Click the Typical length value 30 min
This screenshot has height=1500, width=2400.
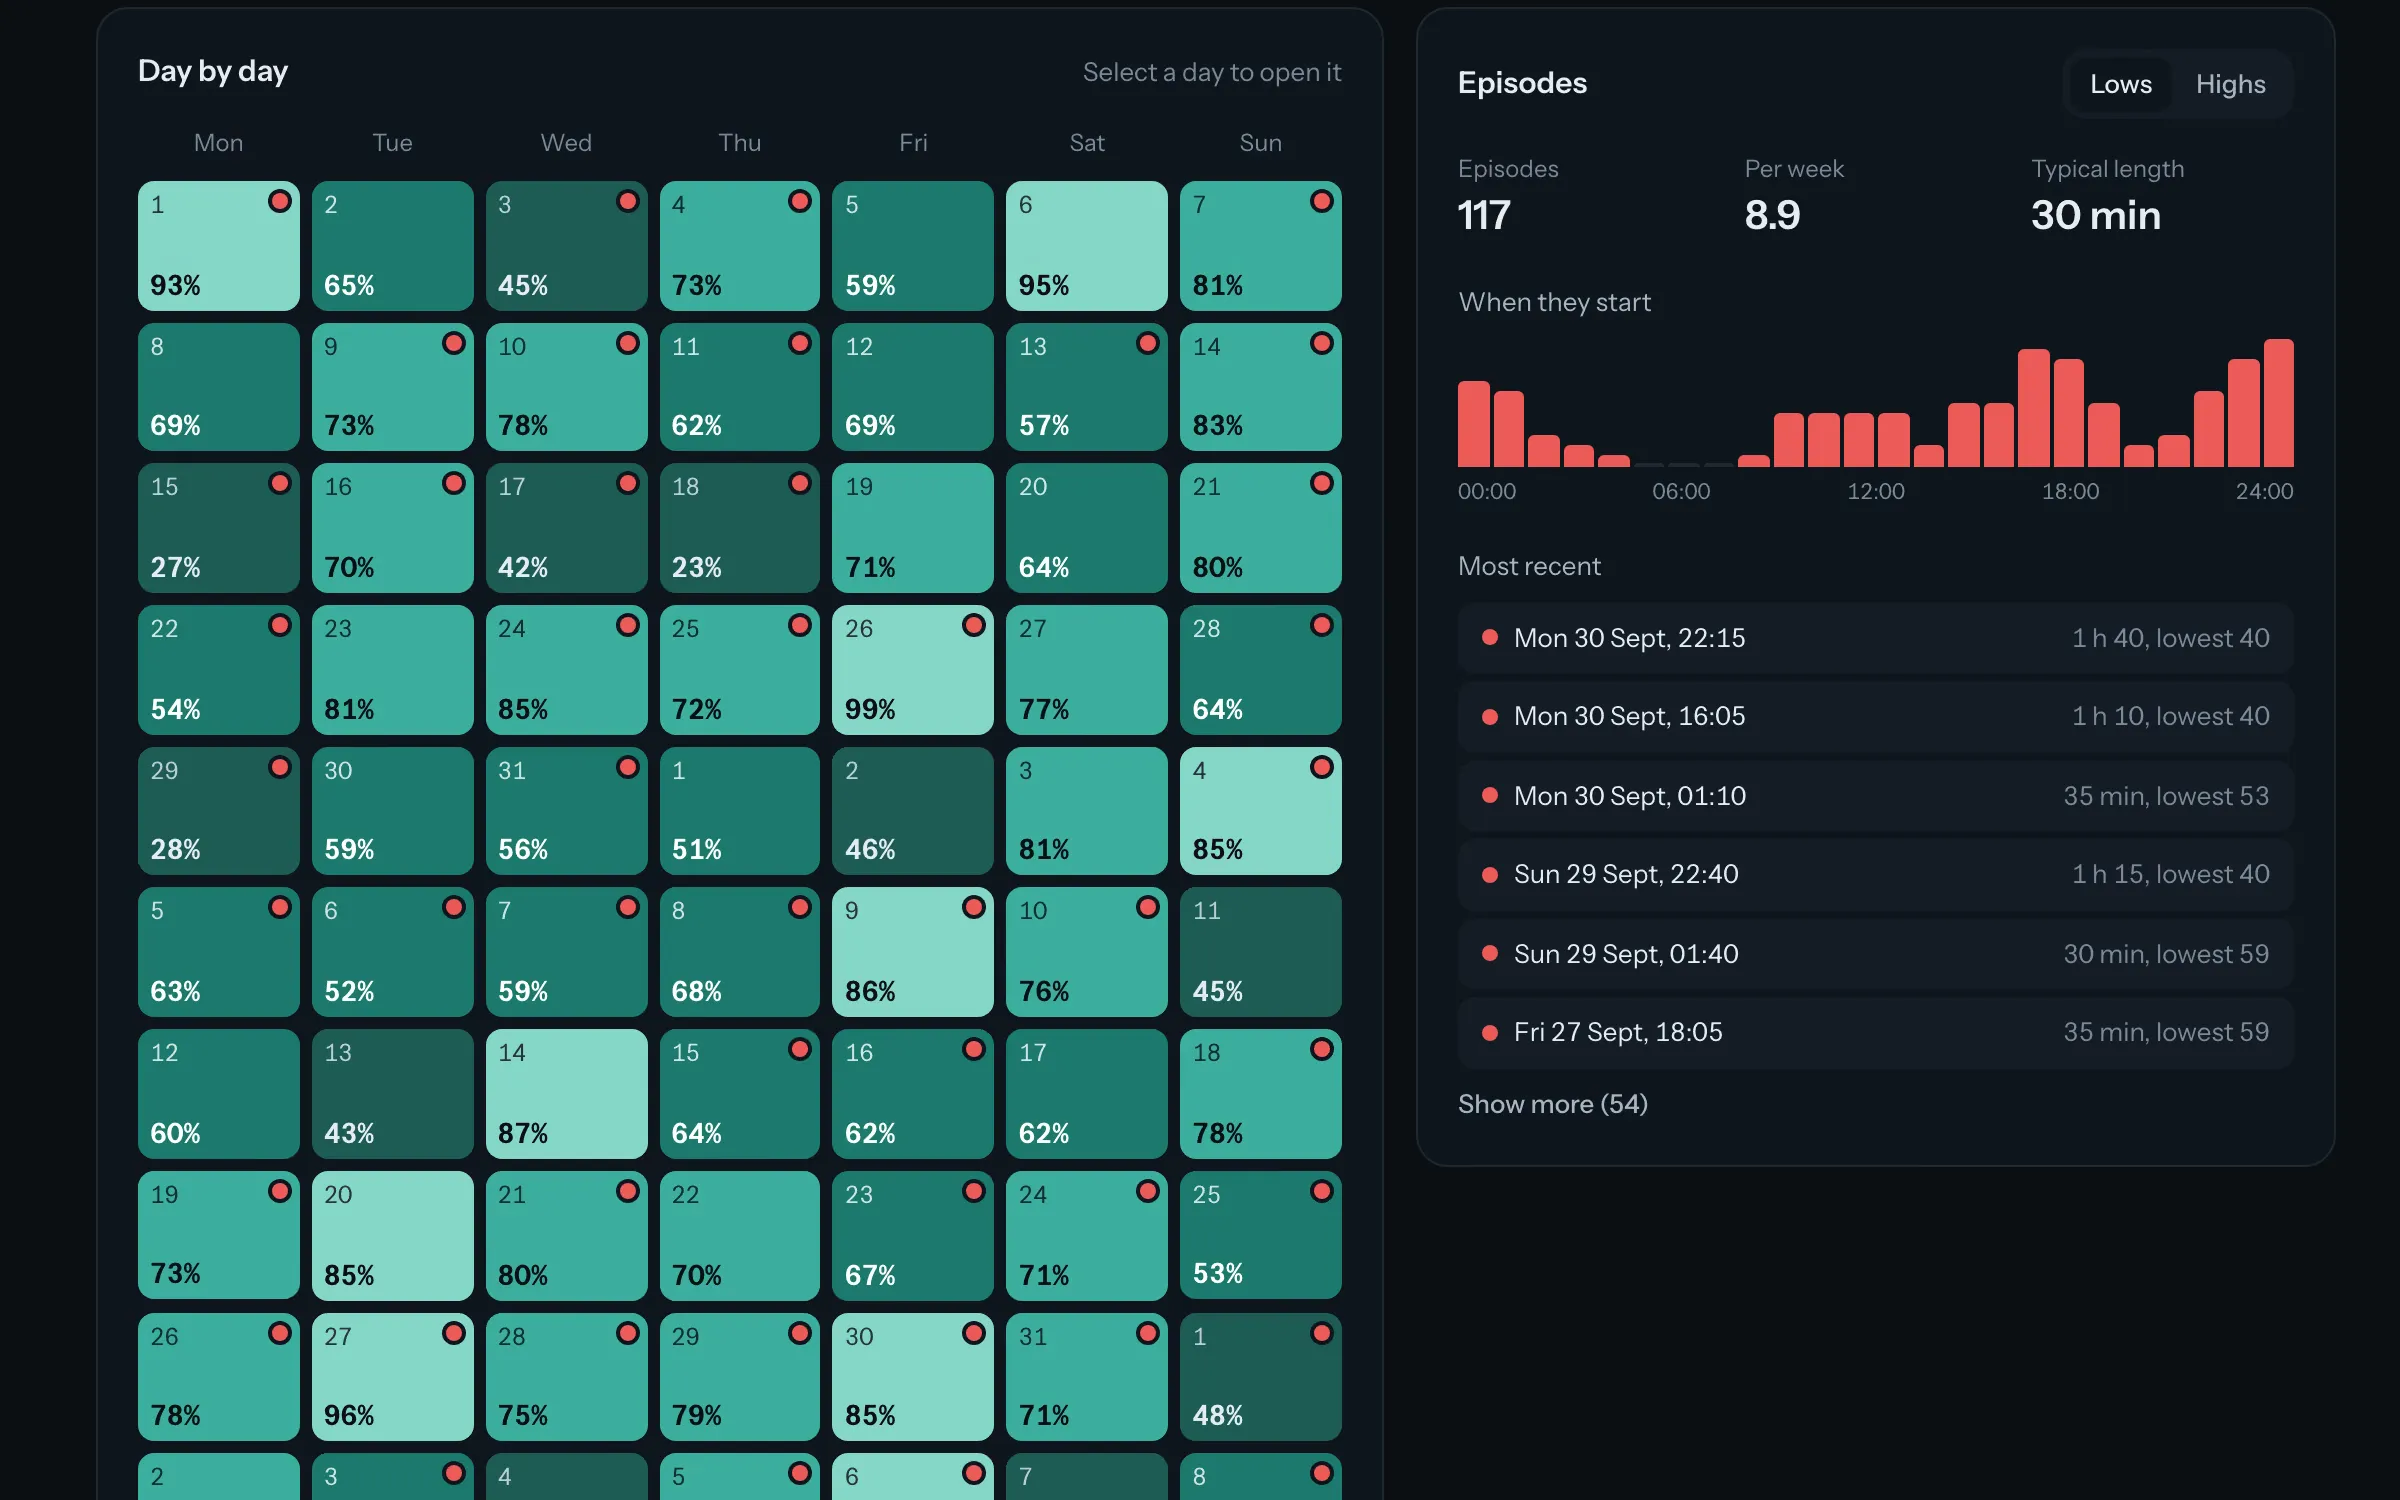(x=2096, y=215)
